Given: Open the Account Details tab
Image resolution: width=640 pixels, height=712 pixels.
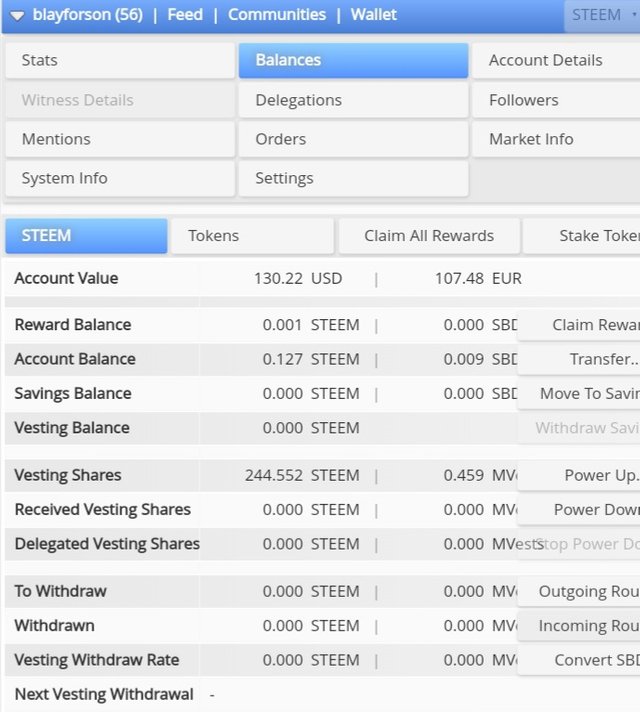Looking at the screenshot, I should (x=556, y=60).
